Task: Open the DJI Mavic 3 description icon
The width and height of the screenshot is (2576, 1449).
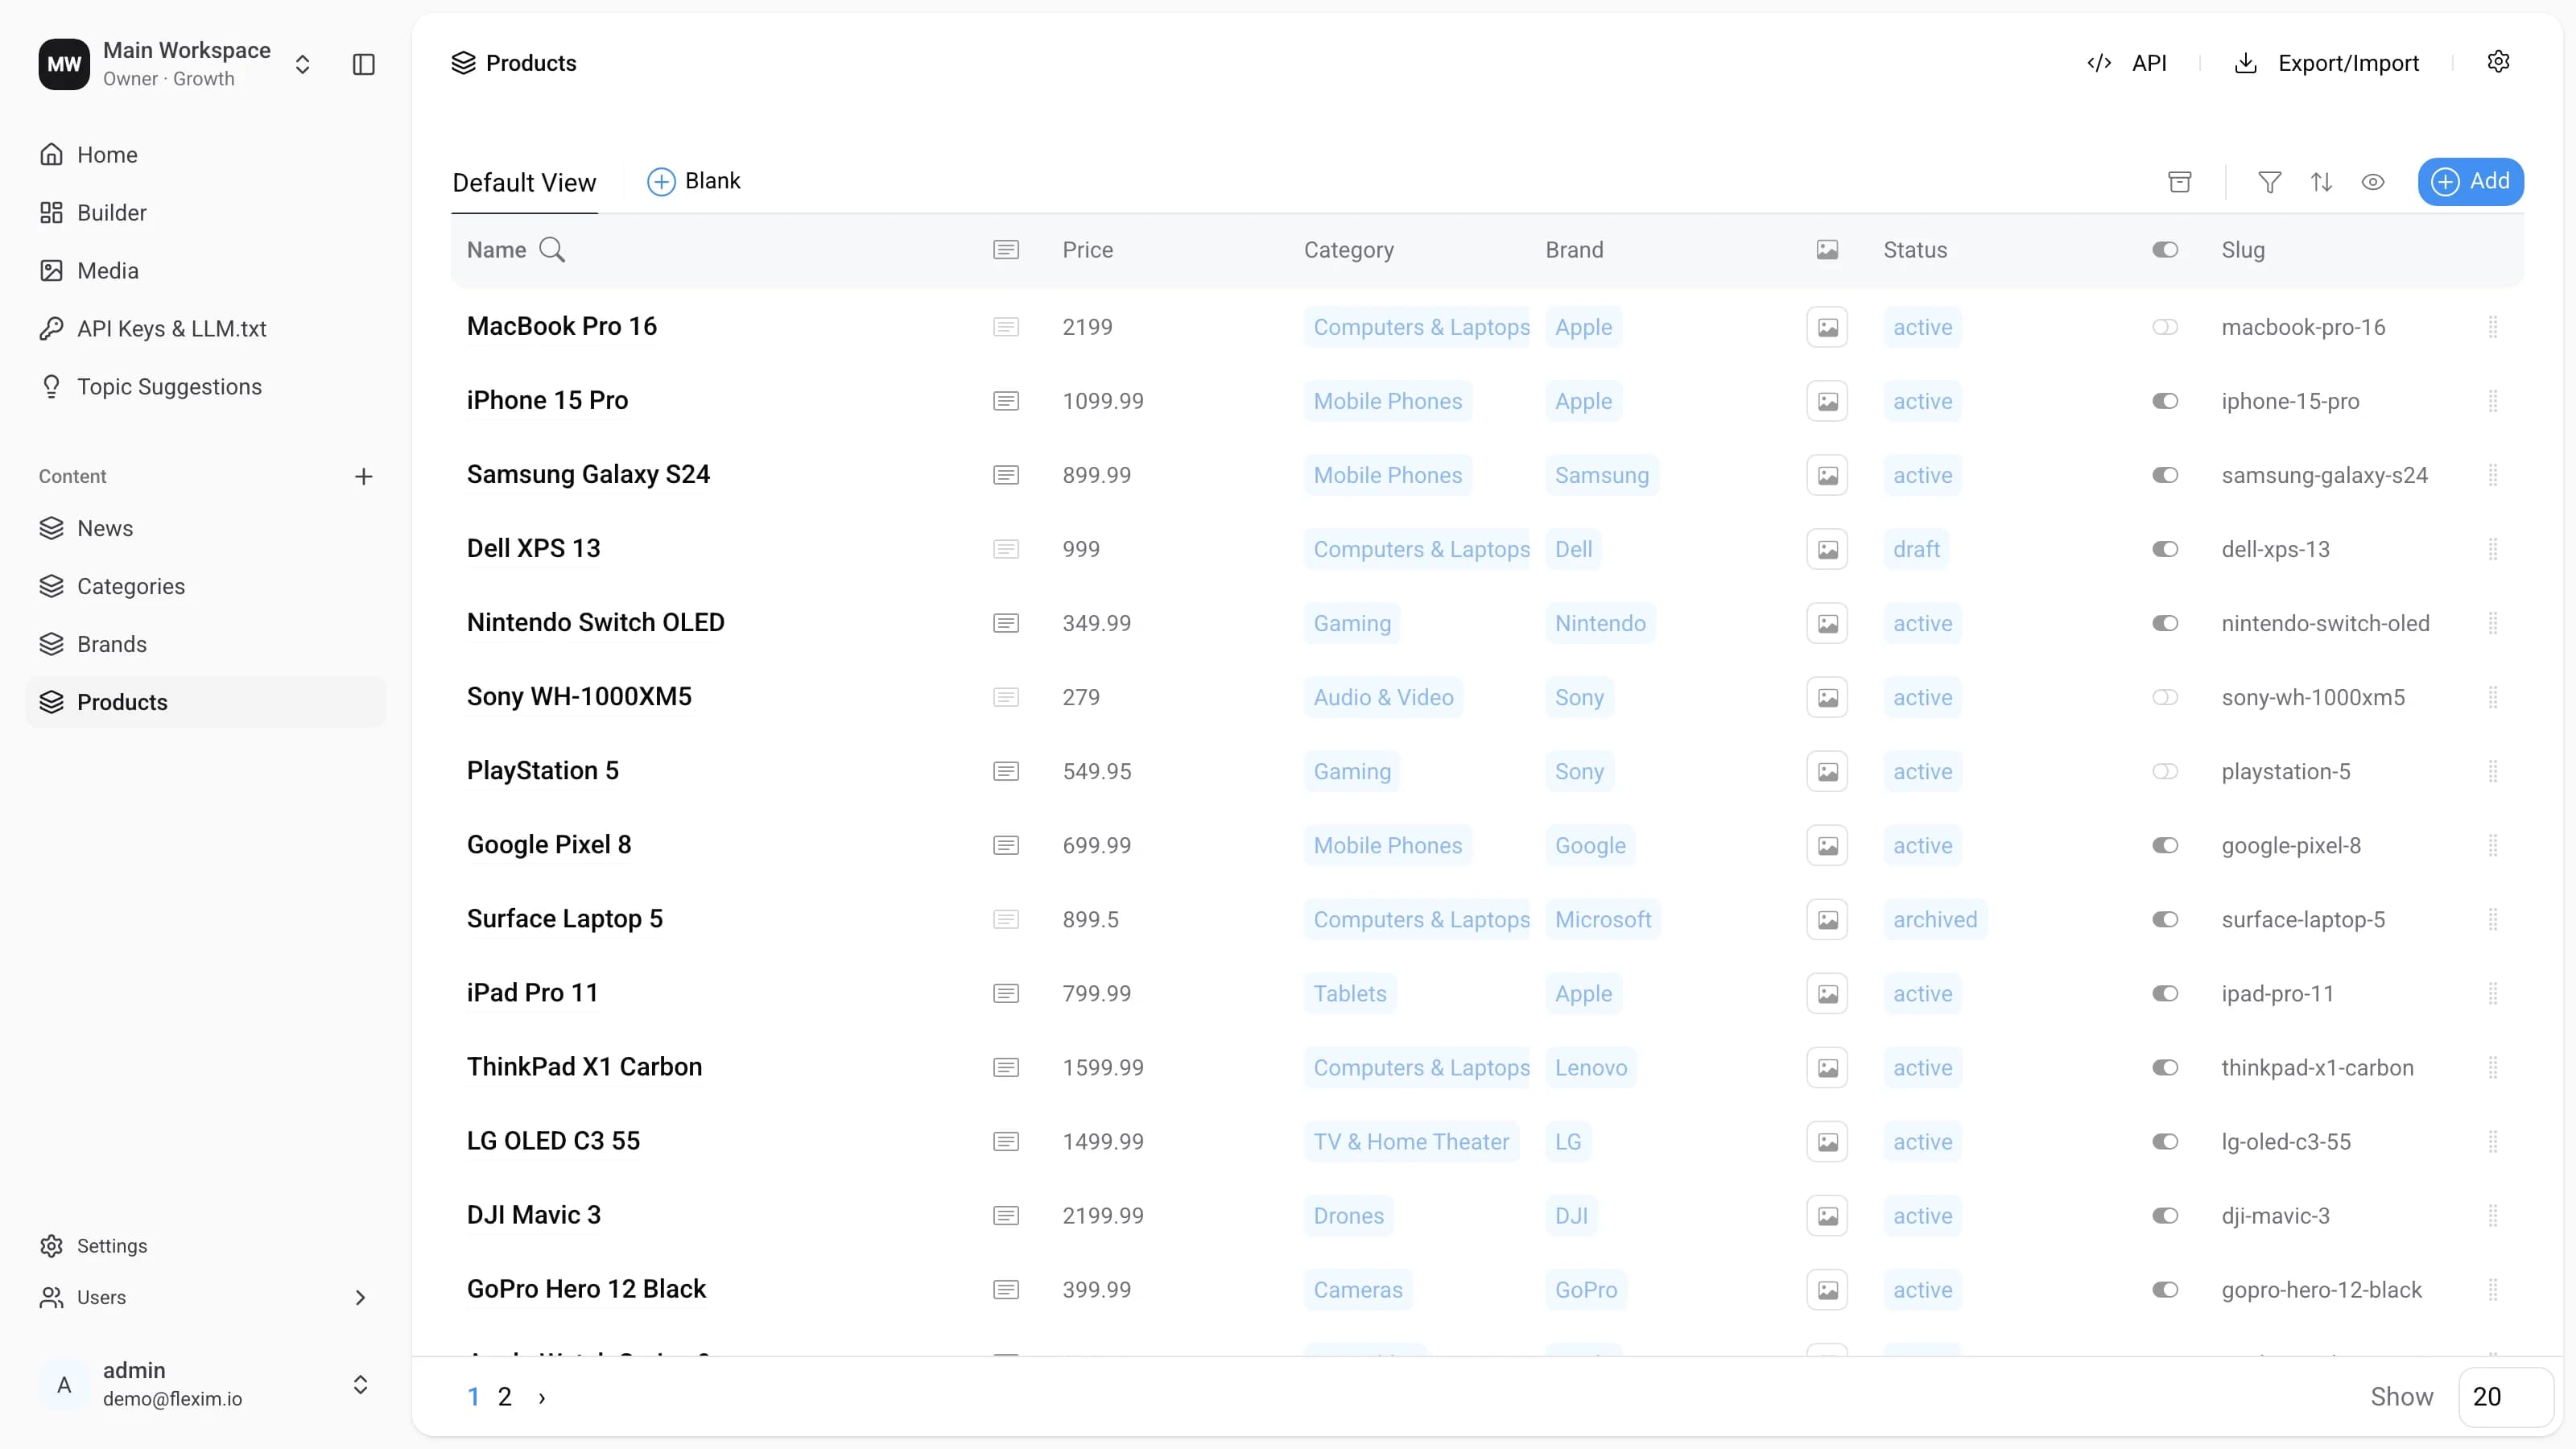Action: (1006, 1215)
